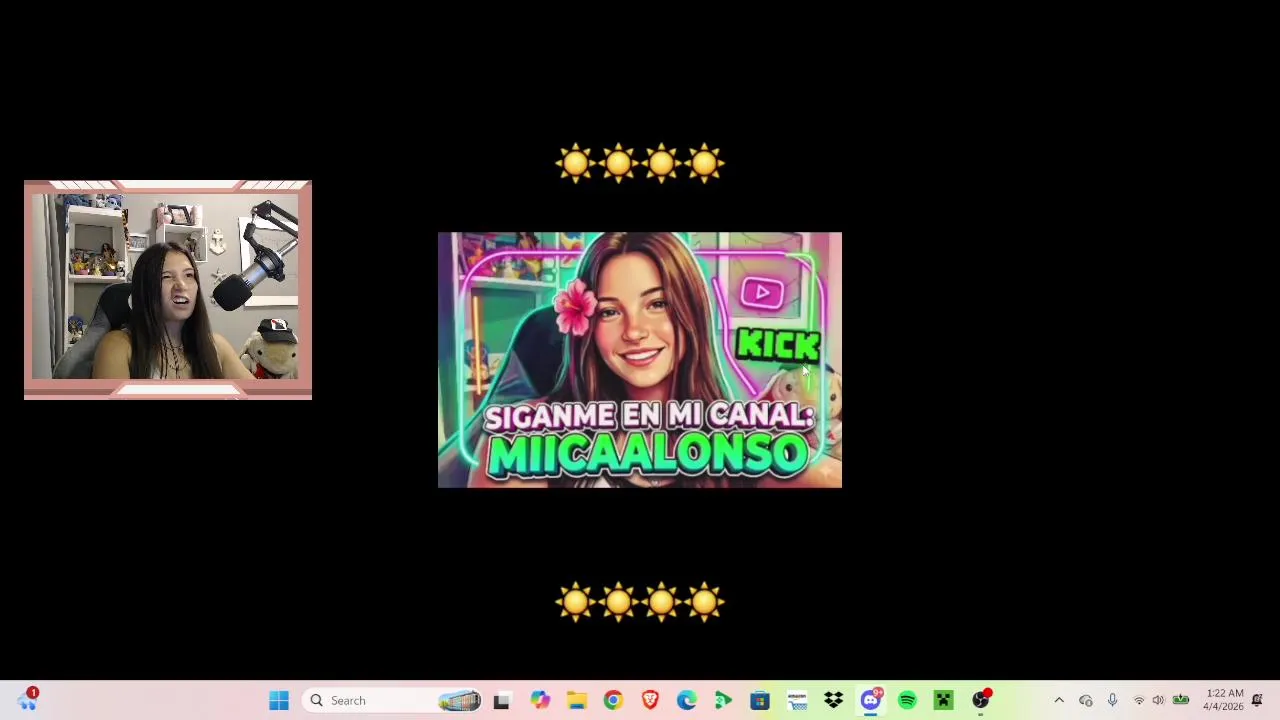Open the green play-arrow app on taskbar
Screen dimensions: 1280x720
click(723, 700)
